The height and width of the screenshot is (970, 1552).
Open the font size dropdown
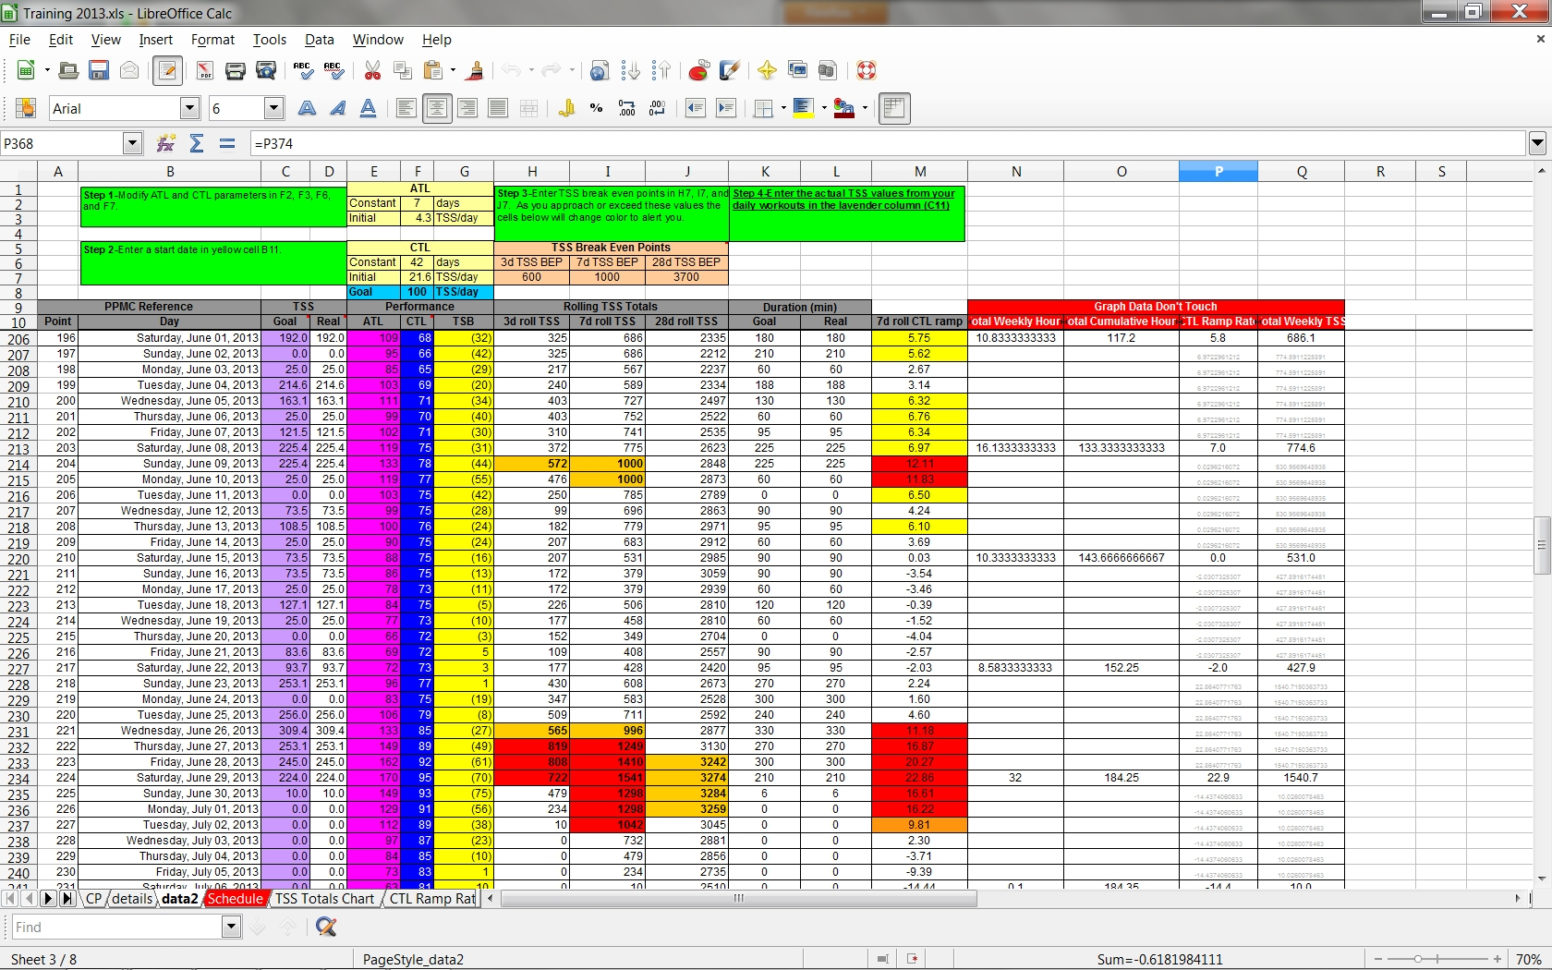(274, 108)
